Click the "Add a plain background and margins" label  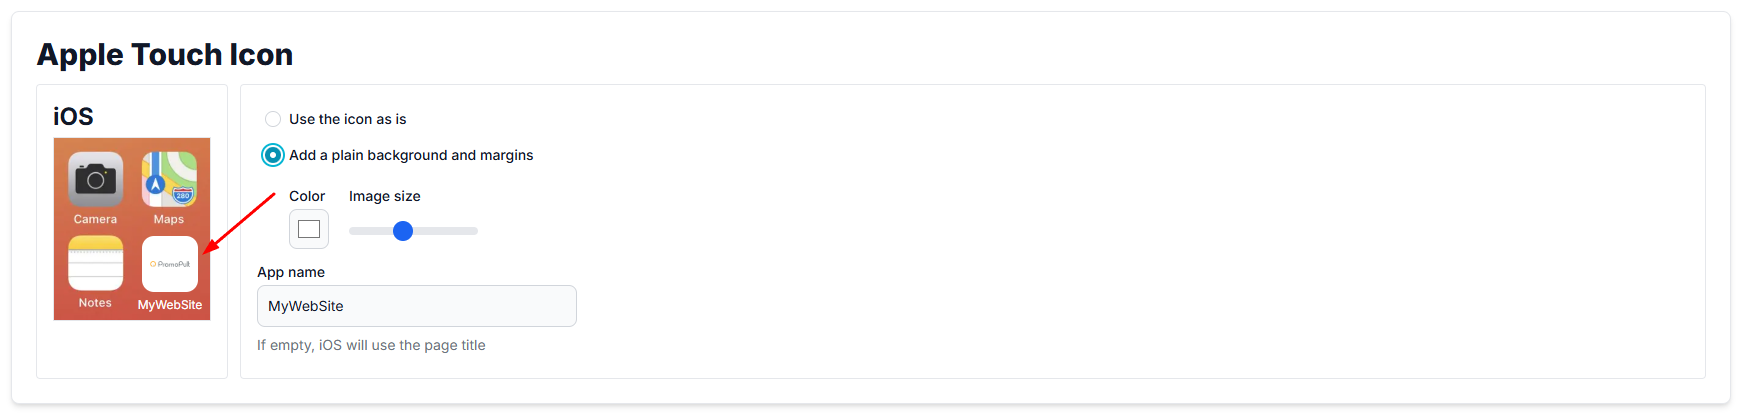pyautogui.click(x=411, y=155)
